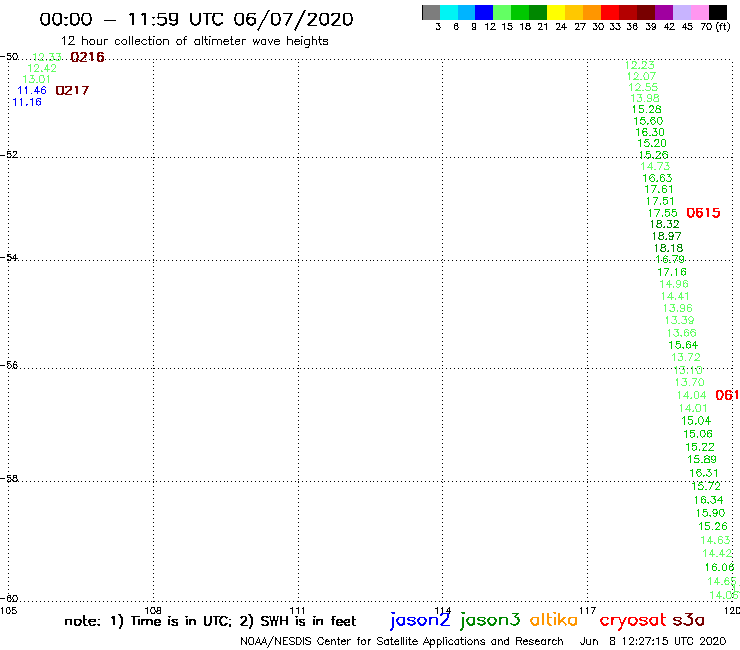Click the 16.34 wave height value

708,500
